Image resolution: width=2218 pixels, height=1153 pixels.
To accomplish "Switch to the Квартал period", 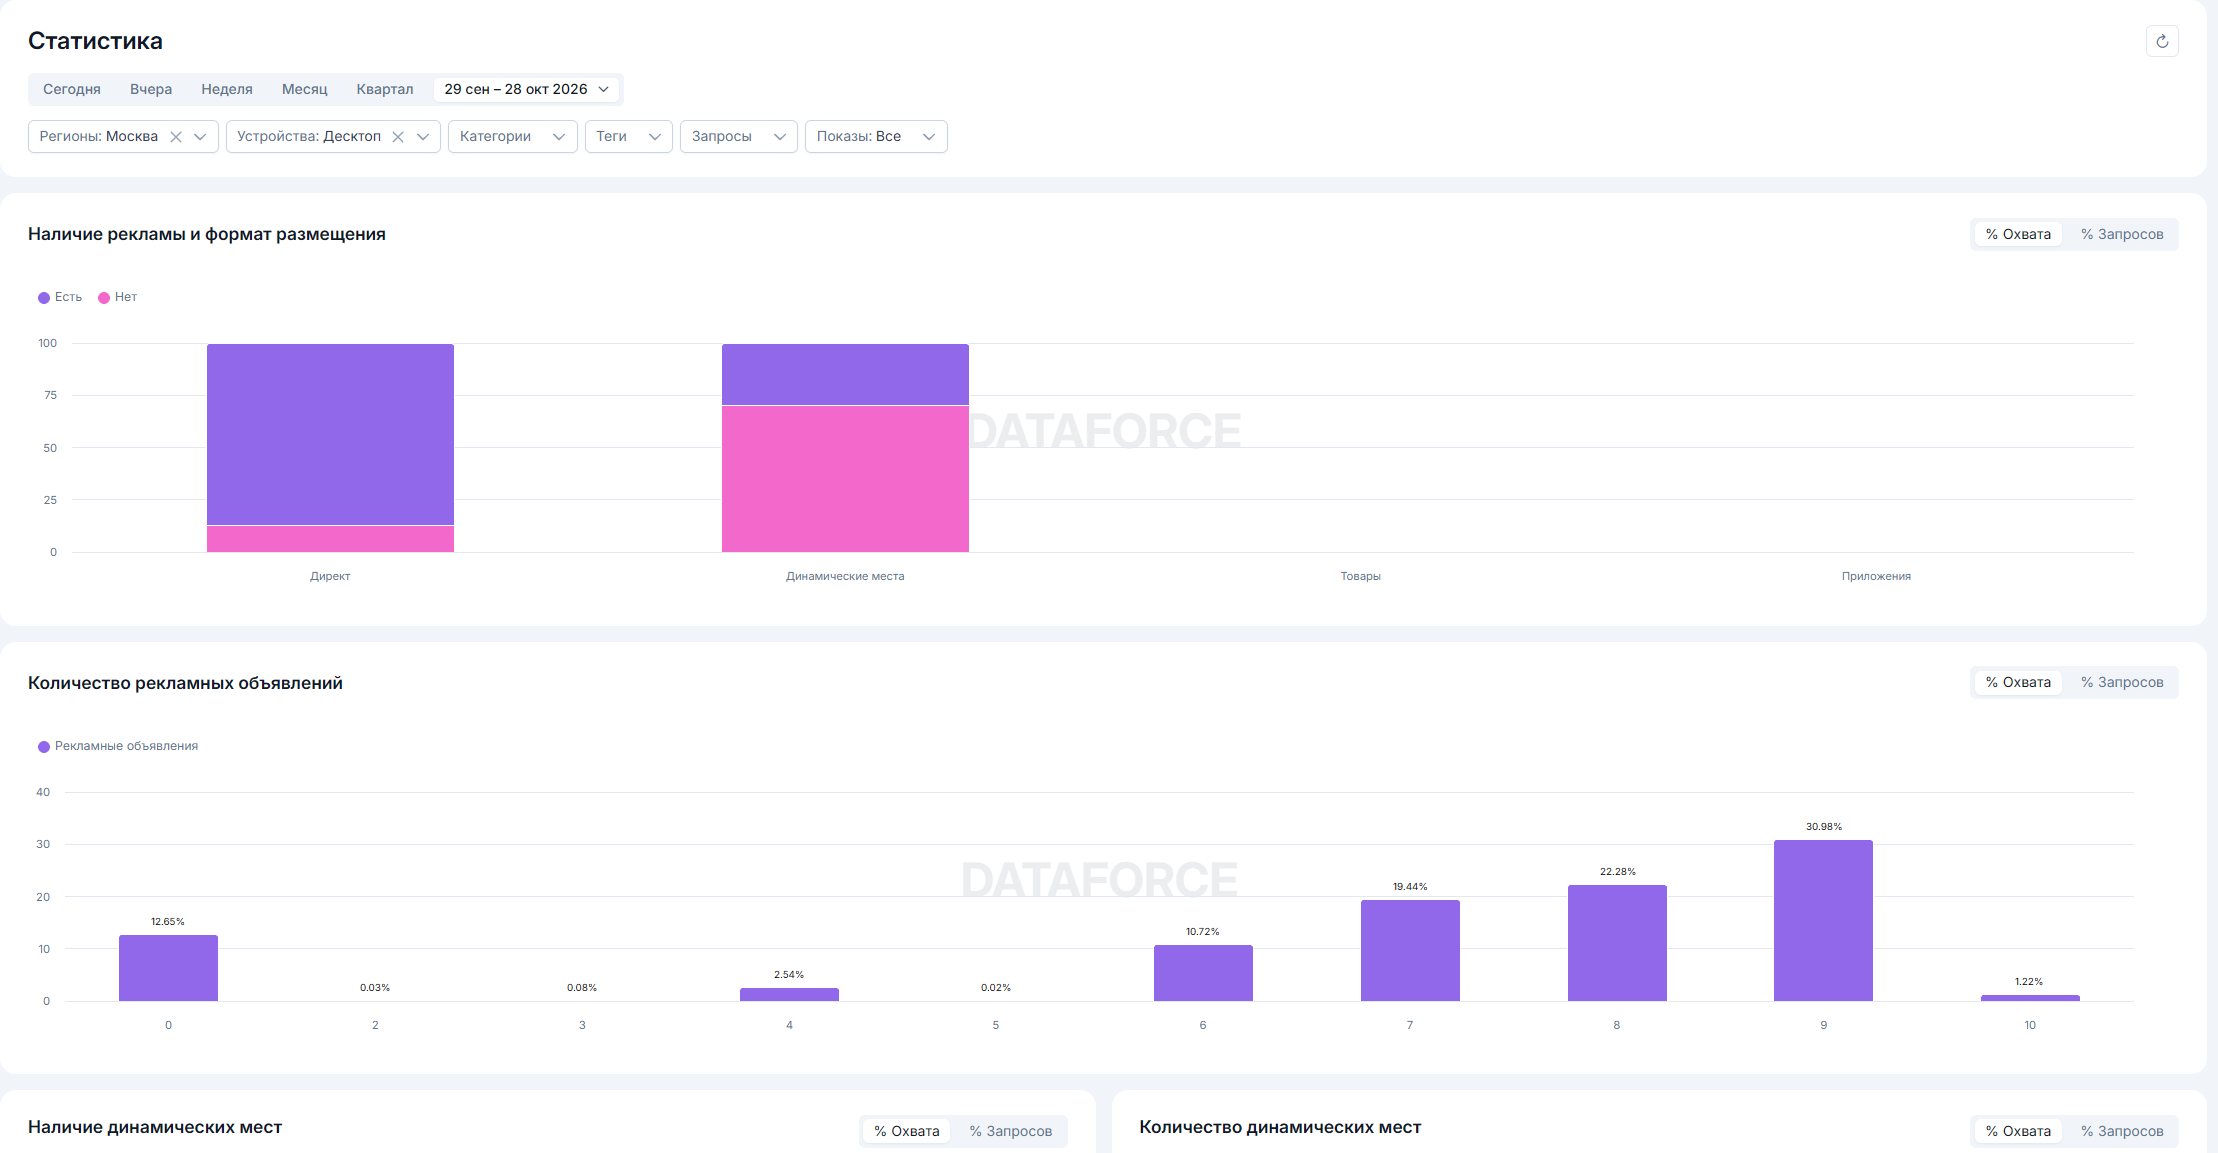I will tap(385, 89).
